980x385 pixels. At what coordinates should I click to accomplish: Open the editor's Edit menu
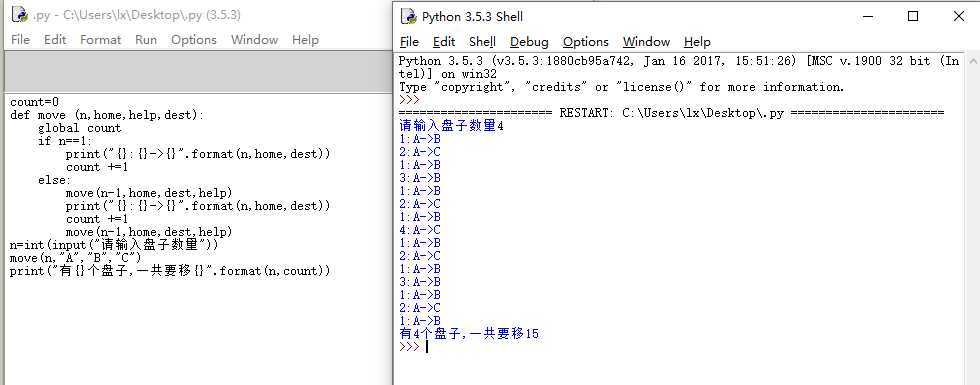point(55,39)
